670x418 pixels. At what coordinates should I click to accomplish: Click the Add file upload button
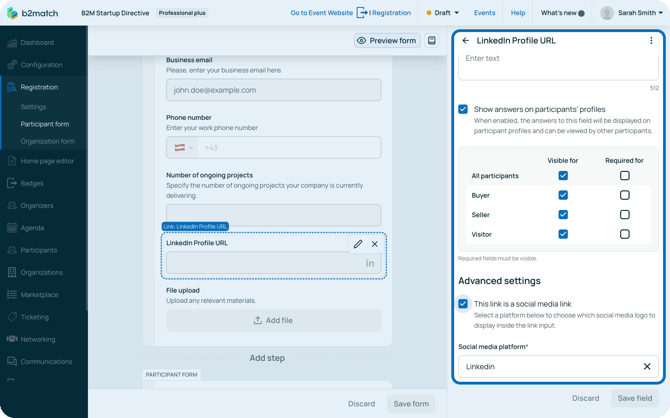[x=273, y=320]
